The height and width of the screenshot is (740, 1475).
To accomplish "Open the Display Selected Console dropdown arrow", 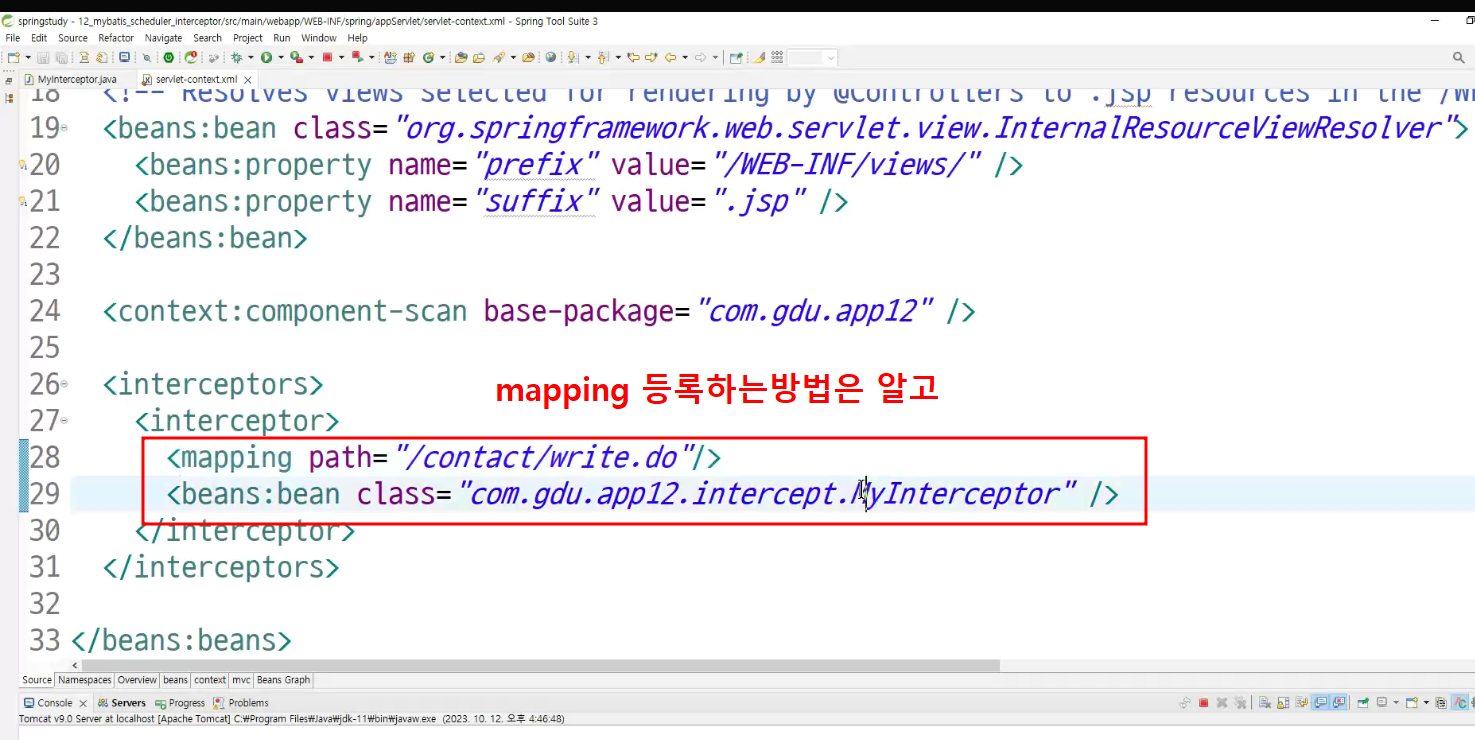I will coord(1396,703).
